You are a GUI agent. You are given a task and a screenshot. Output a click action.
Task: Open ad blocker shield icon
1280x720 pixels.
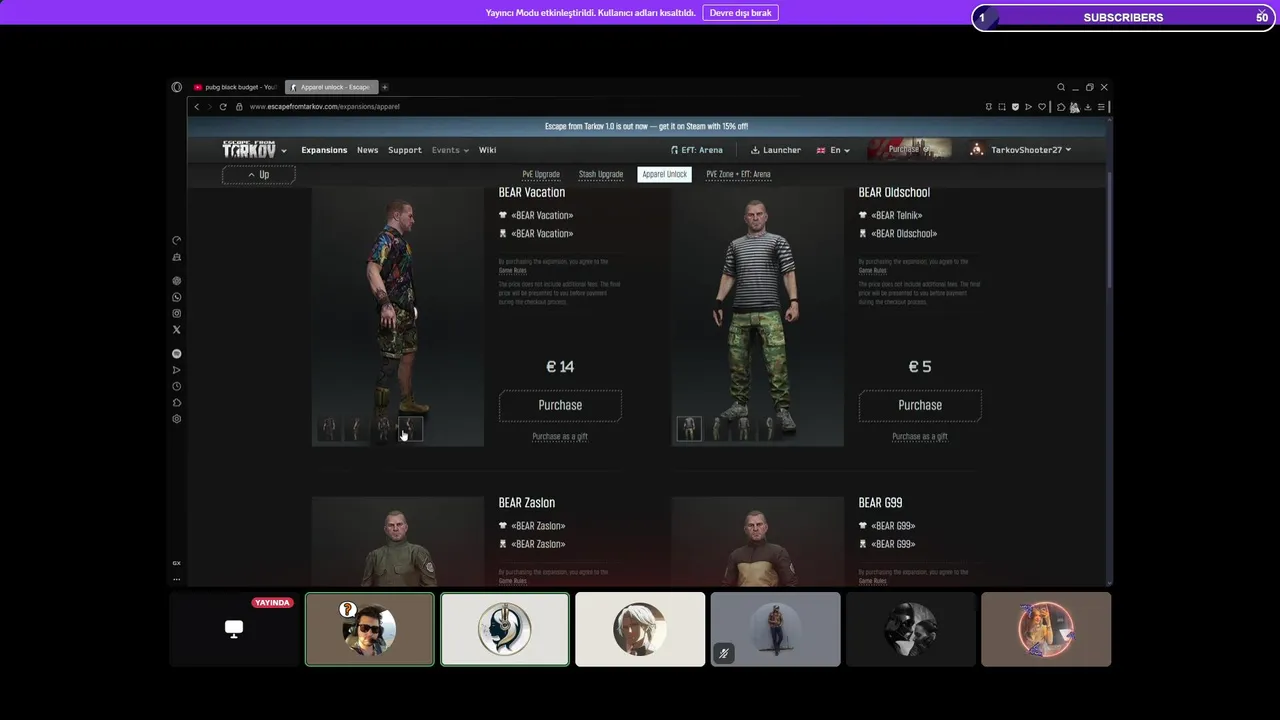pyautogui.click(x=1015, y=107)
